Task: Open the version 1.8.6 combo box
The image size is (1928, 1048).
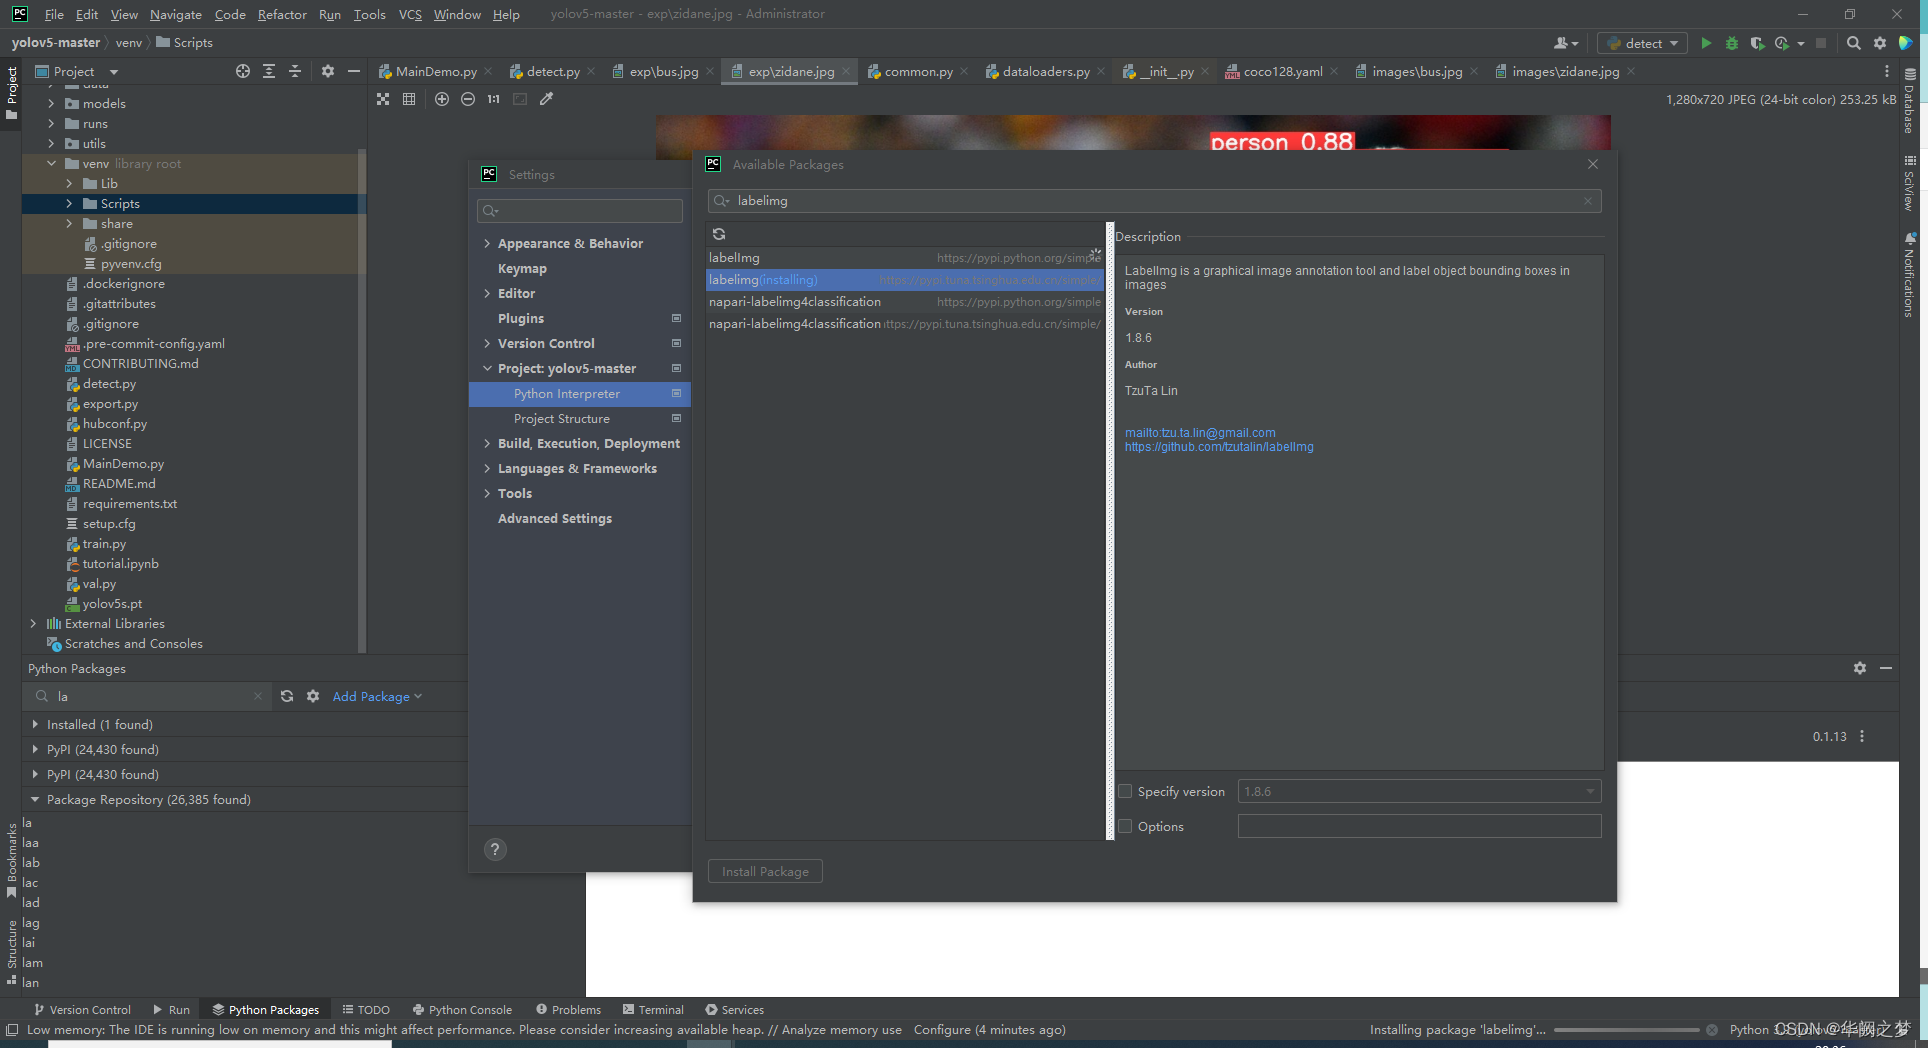Action: tap(1419, 791)
